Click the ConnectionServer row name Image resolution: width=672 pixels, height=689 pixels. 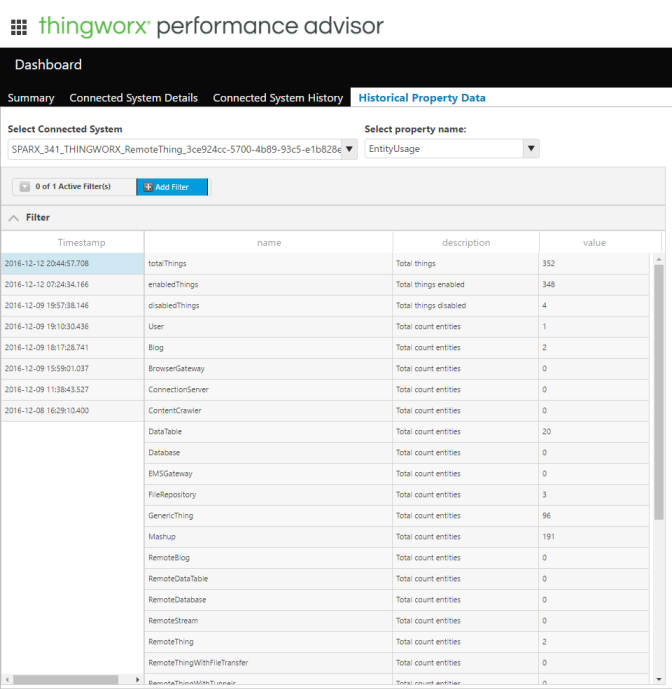click(178, 390)
